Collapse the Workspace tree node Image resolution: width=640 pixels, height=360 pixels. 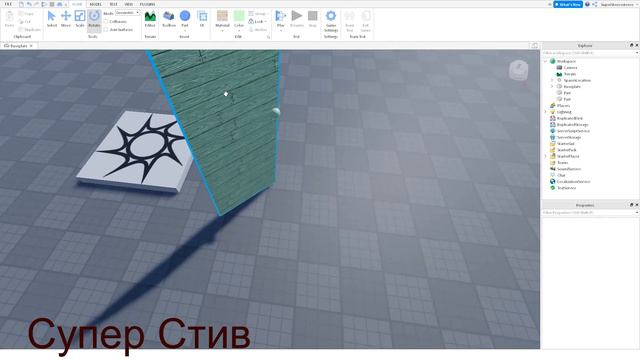[545, 61]
